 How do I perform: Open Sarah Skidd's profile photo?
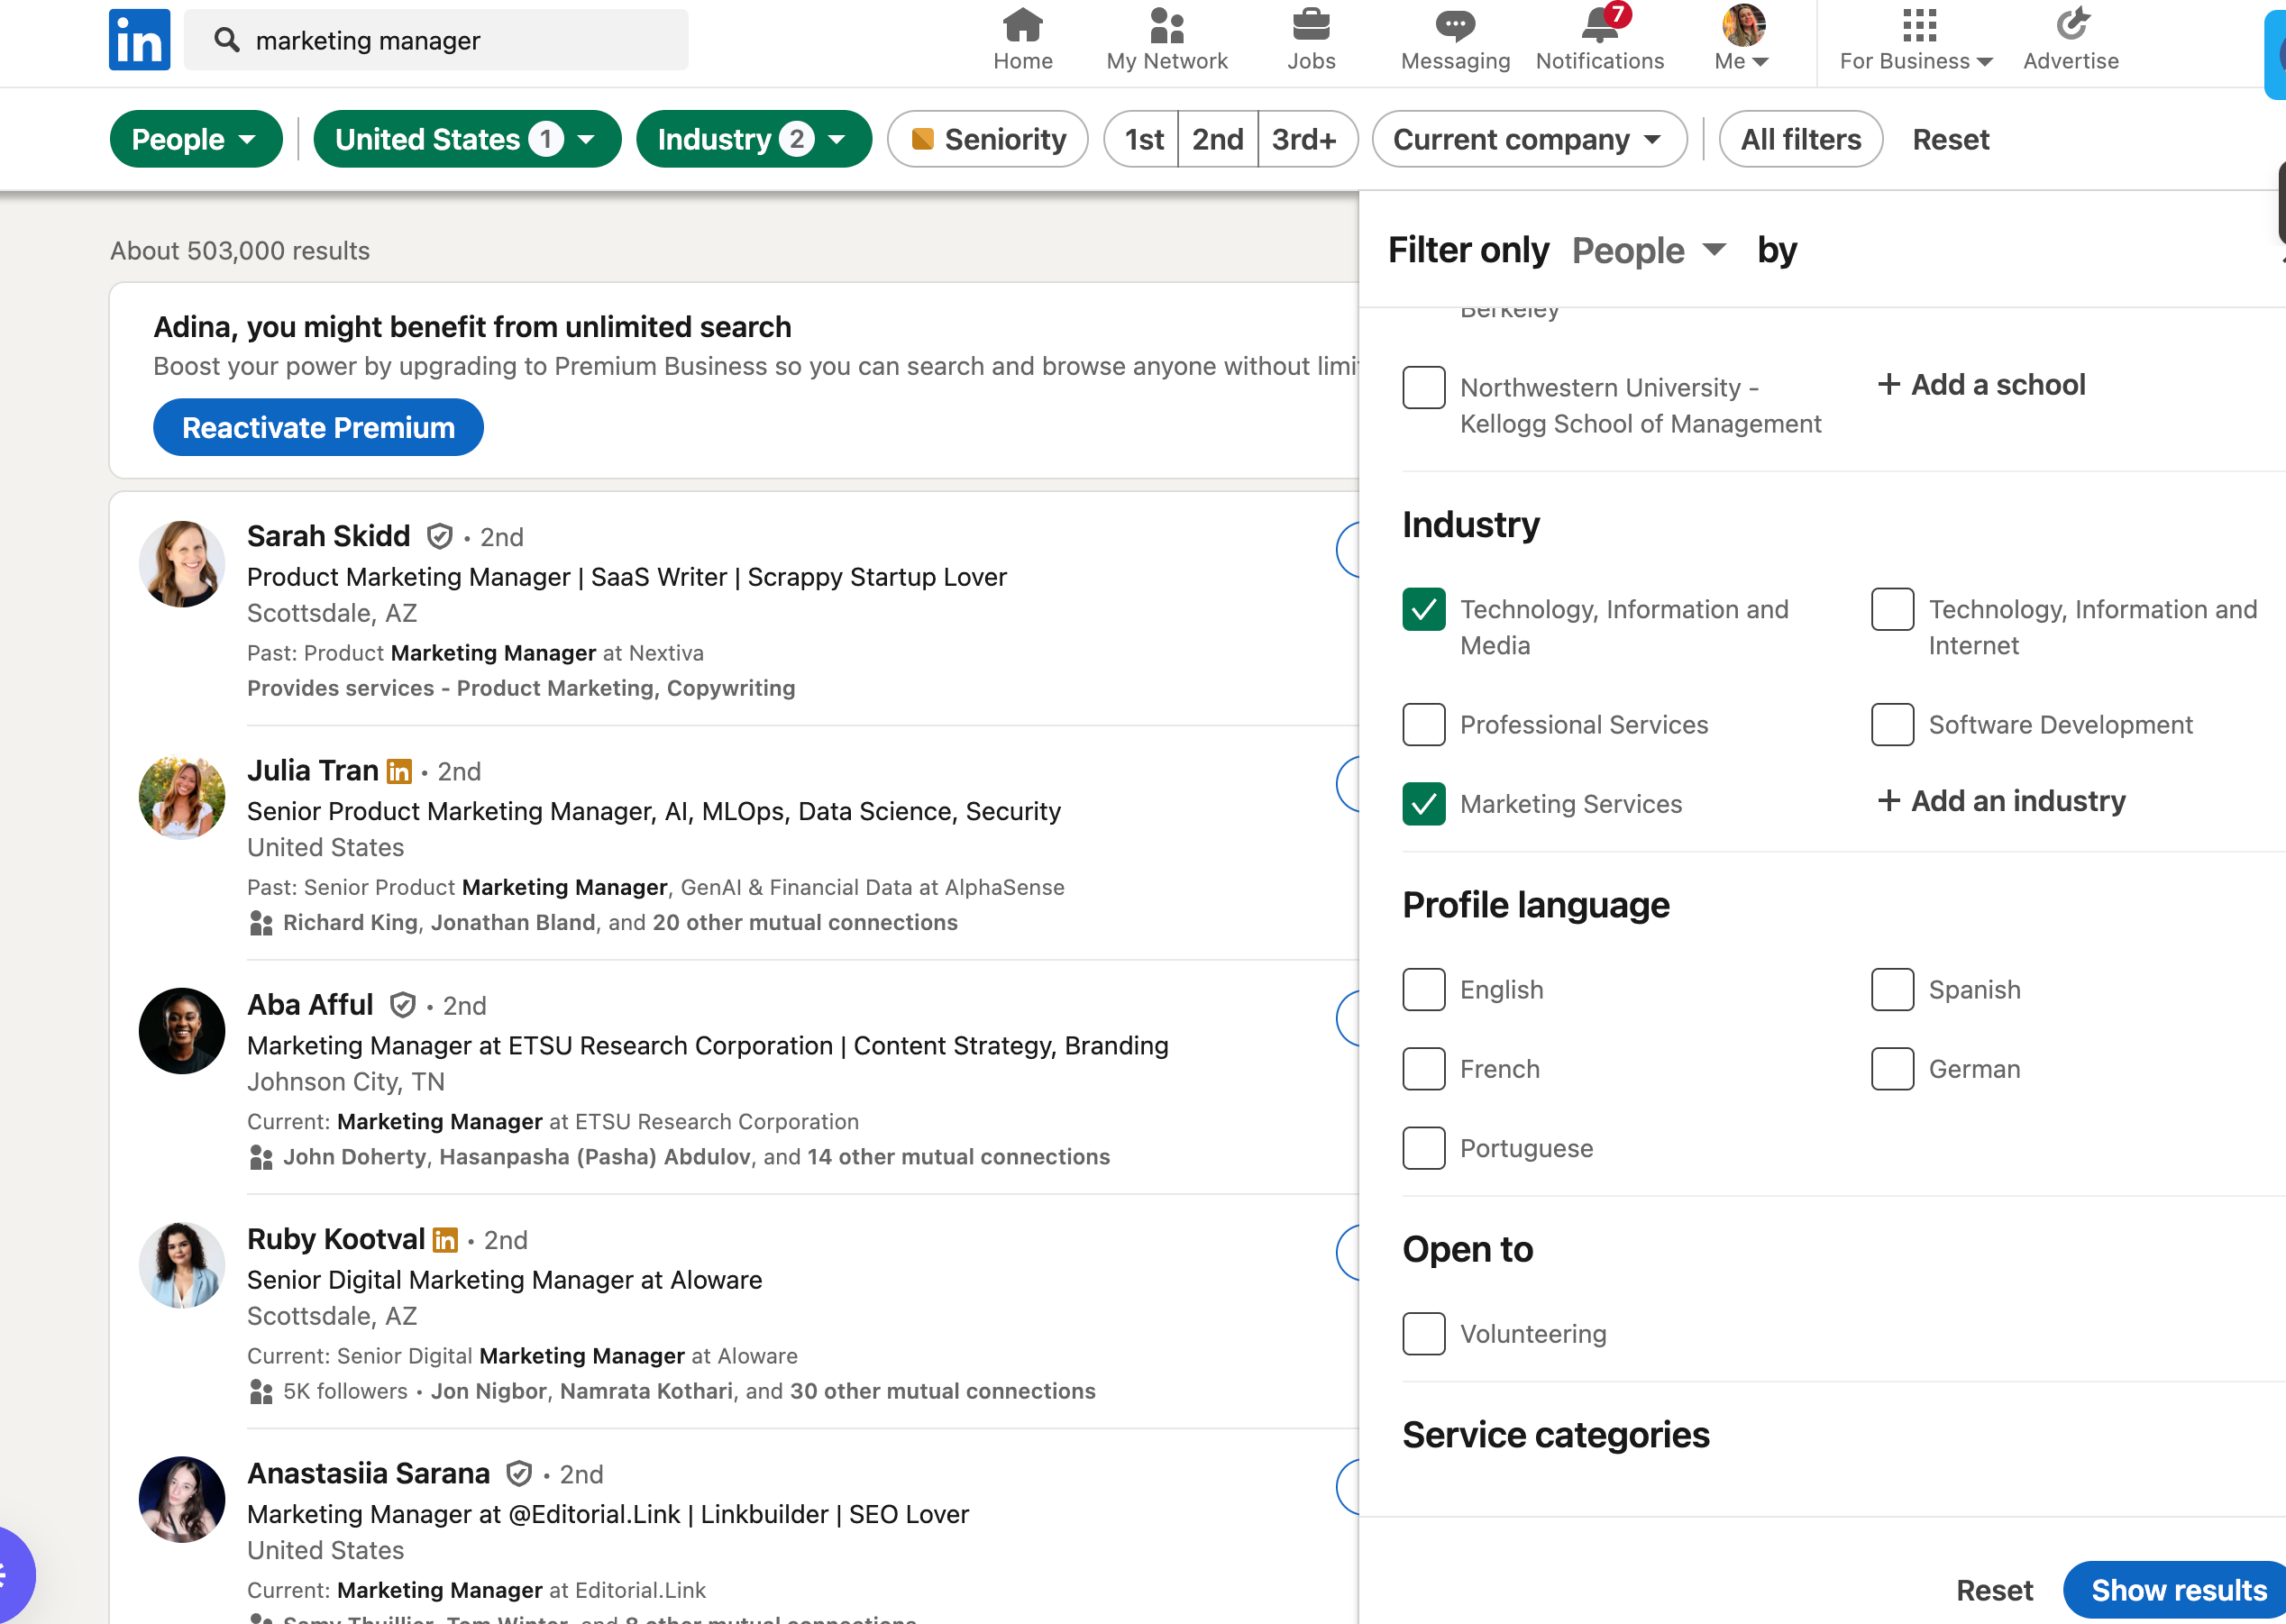coord(182,564)
